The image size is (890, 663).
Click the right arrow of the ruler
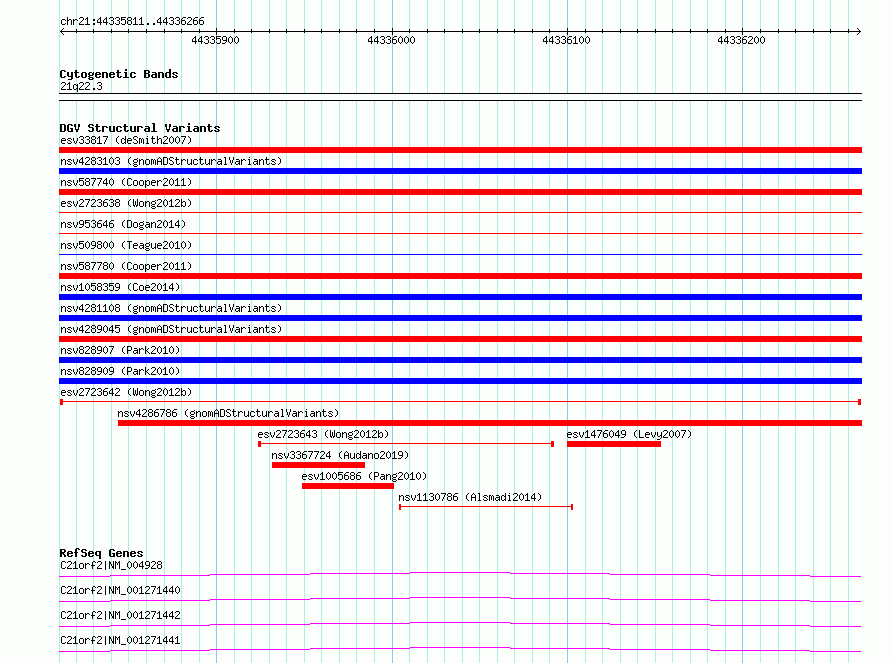coord(858,31)
